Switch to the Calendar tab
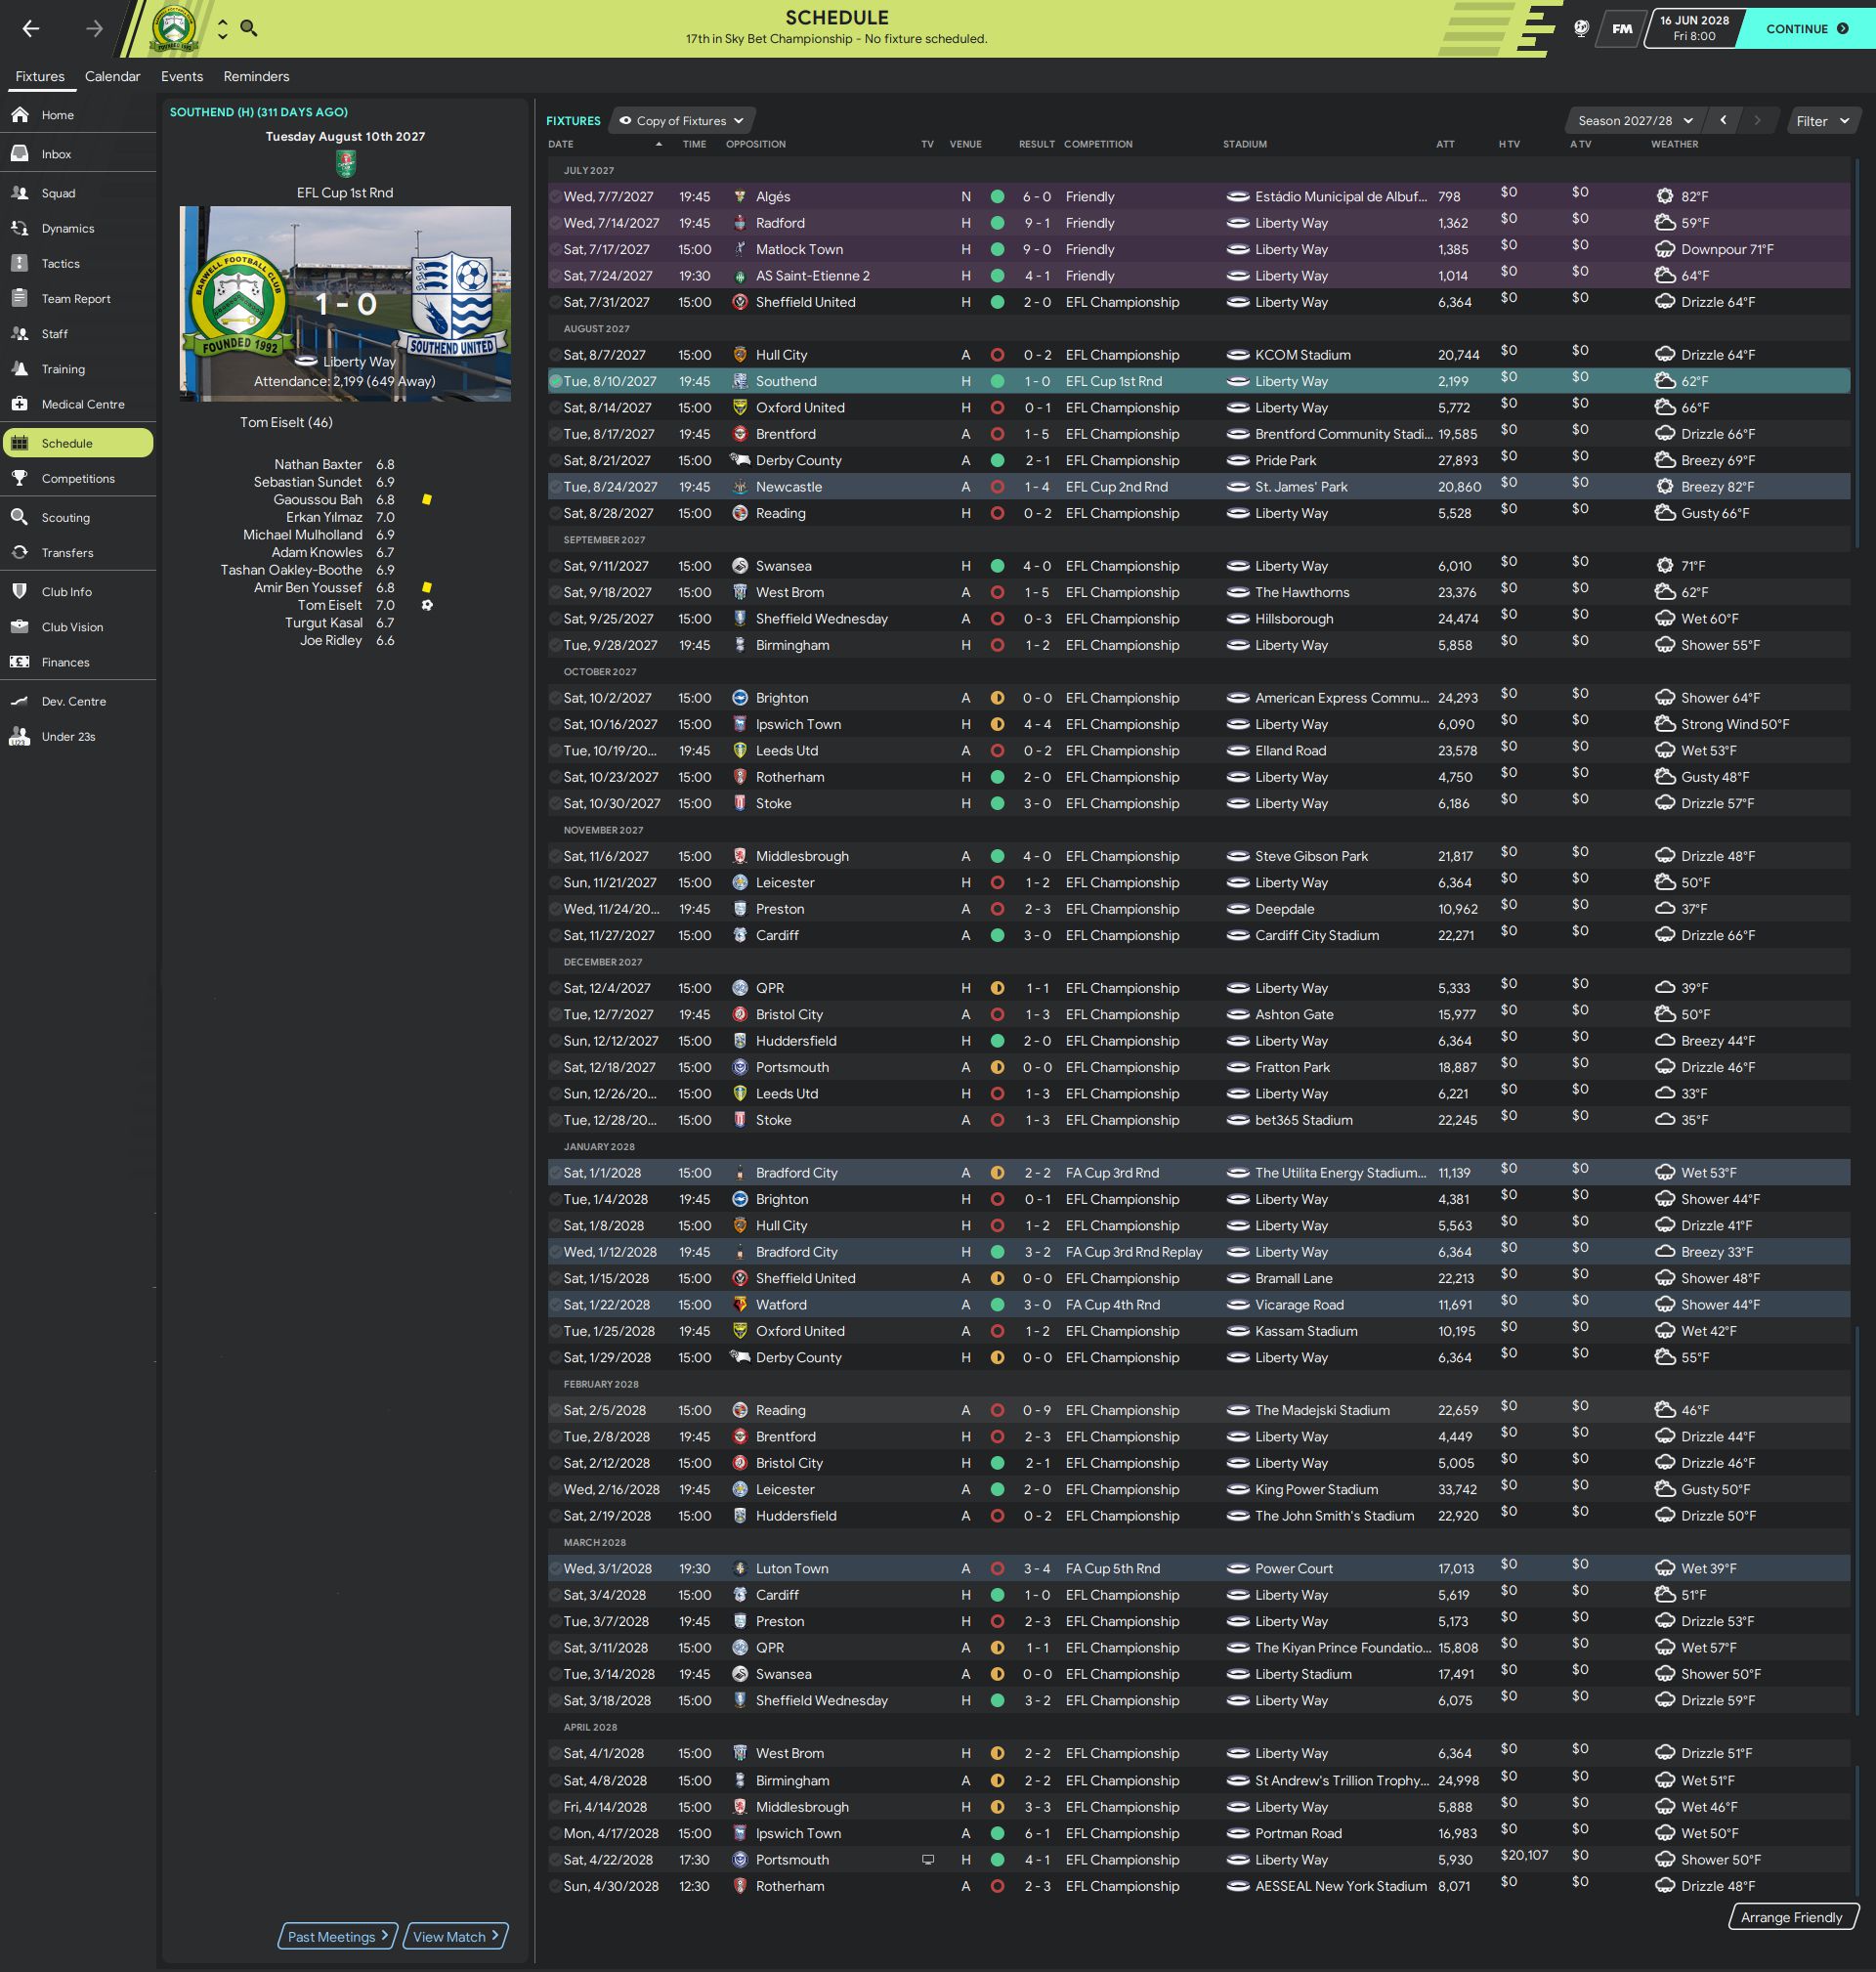 coord(112,77)
